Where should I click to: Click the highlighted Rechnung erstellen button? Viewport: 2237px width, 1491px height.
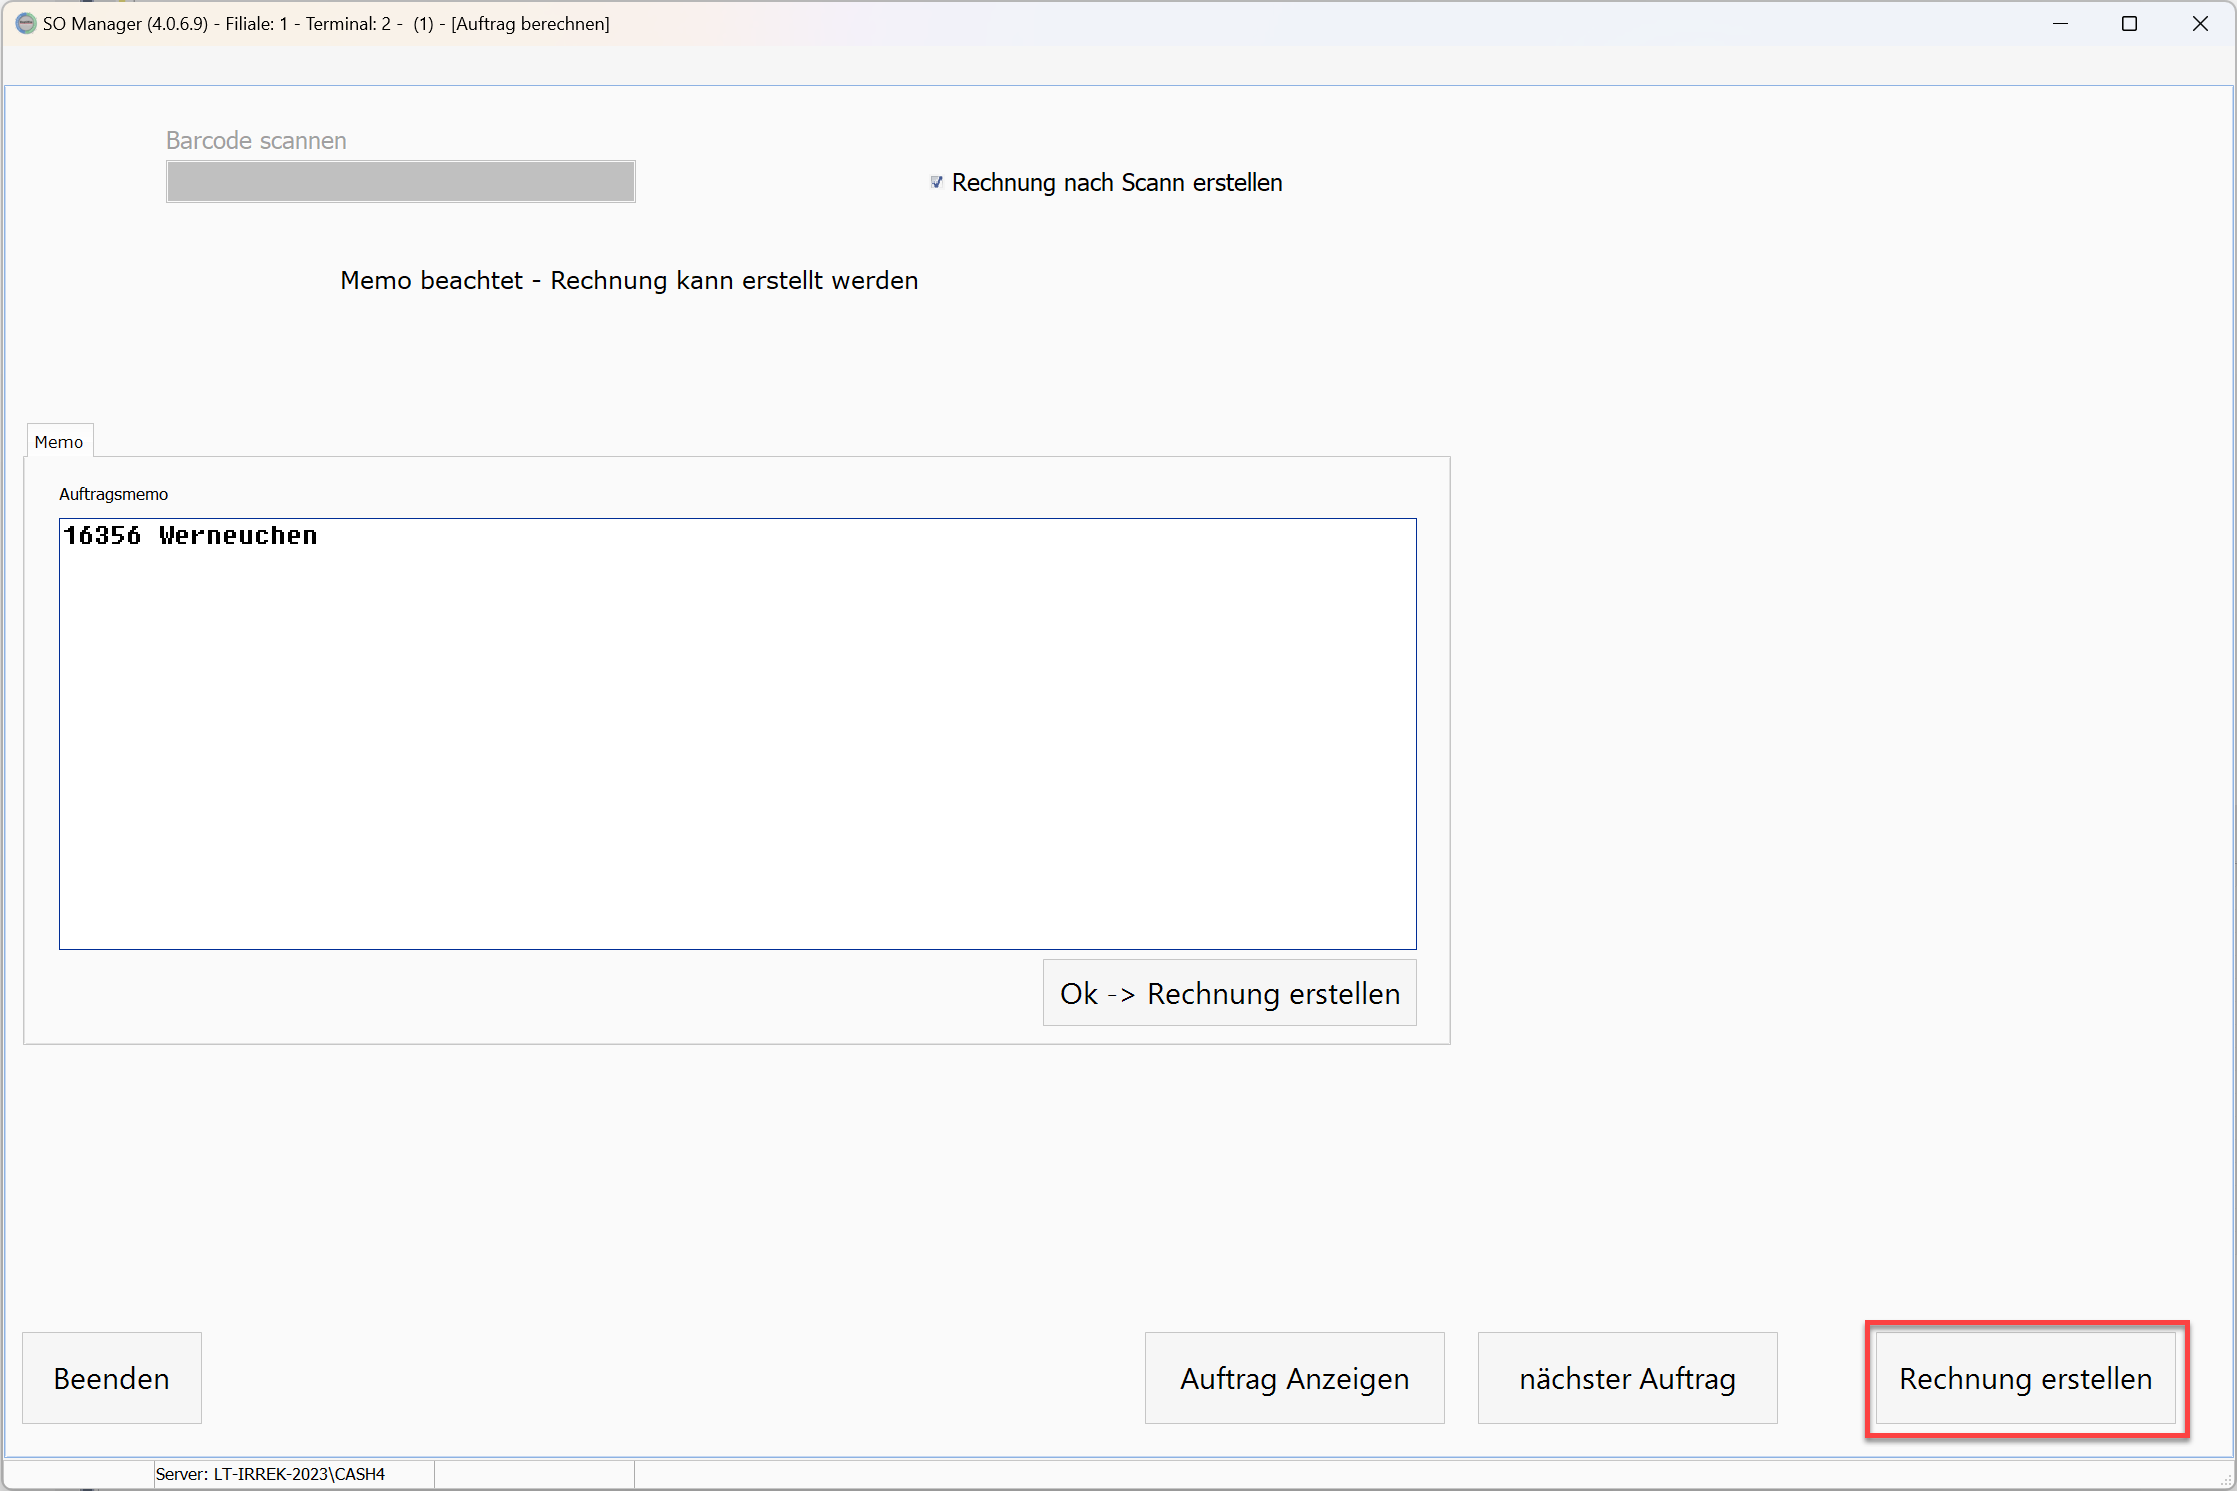pyautogui.click(x=2025, y=1378)
